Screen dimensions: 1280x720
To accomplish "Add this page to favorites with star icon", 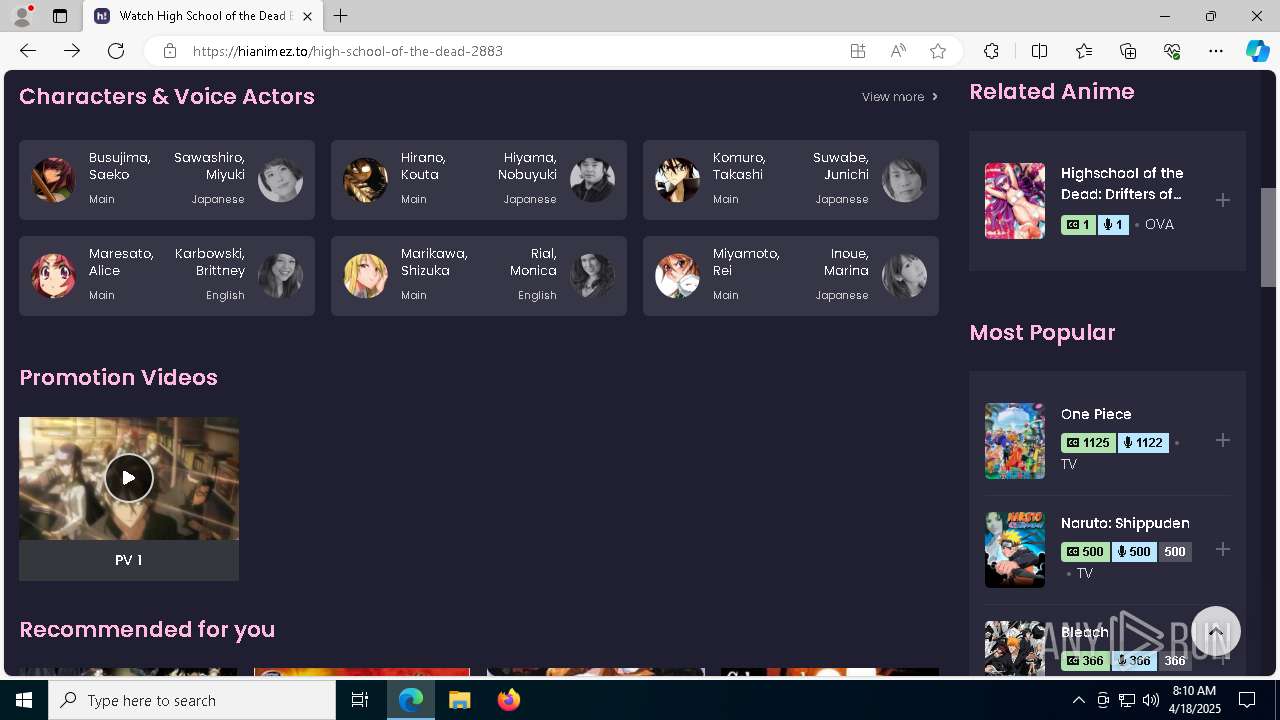I will coord(938,51).
